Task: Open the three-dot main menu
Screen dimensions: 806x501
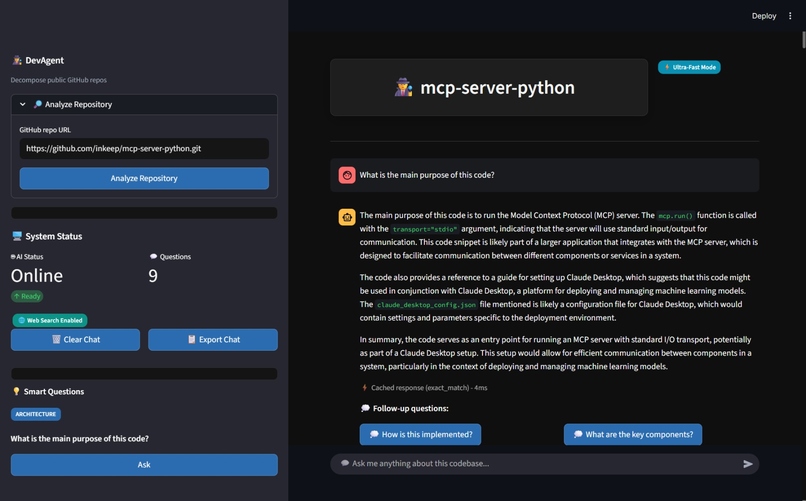Action: click(x=790, y=16)
